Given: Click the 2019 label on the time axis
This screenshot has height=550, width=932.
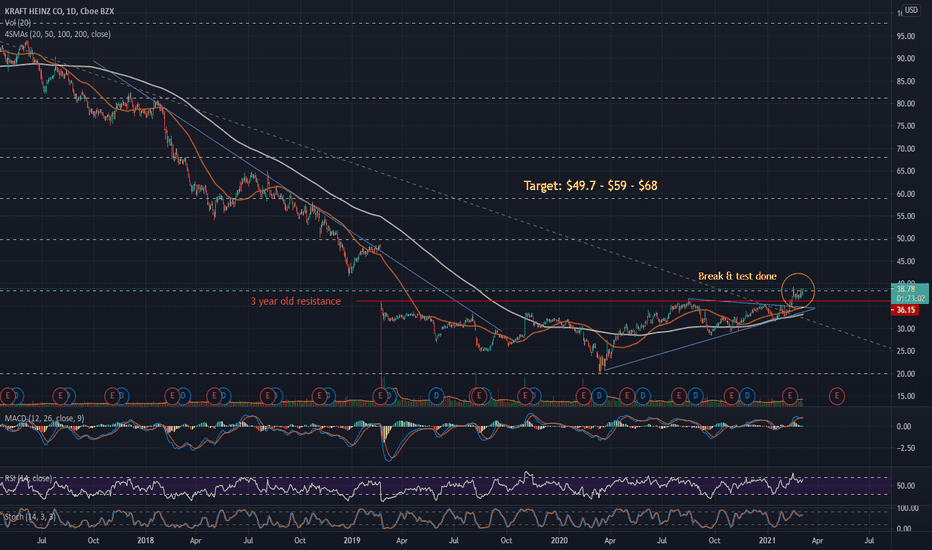Looking at the screenshot, I should point(352,540).
